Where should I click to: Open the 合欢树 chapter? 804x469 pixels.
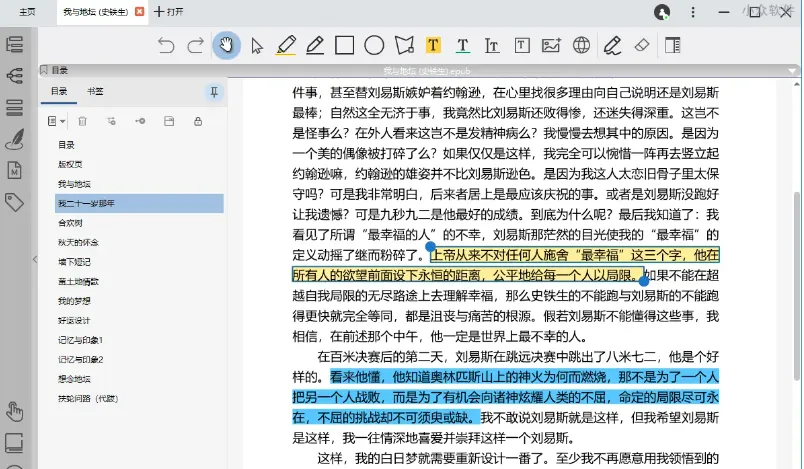pos(70,223)
